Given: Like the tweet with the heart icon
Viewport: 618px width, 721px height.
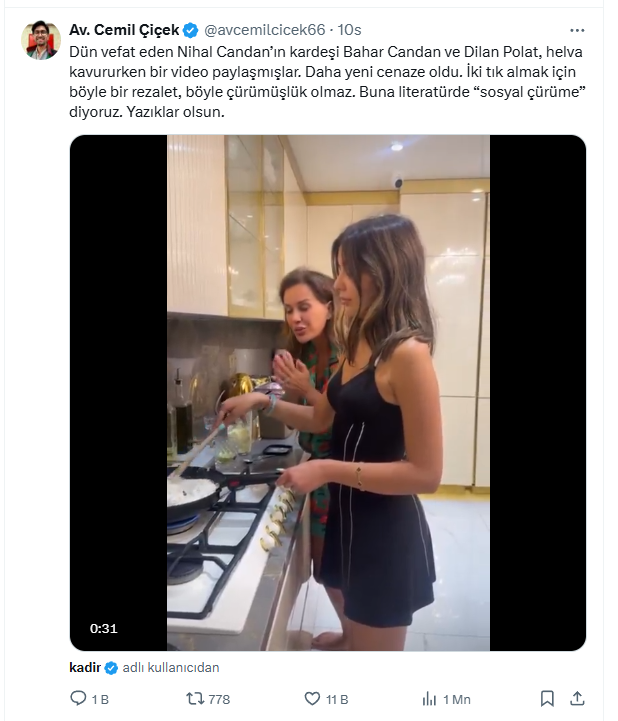Looking at the screenshot, I should coord(312,699).
